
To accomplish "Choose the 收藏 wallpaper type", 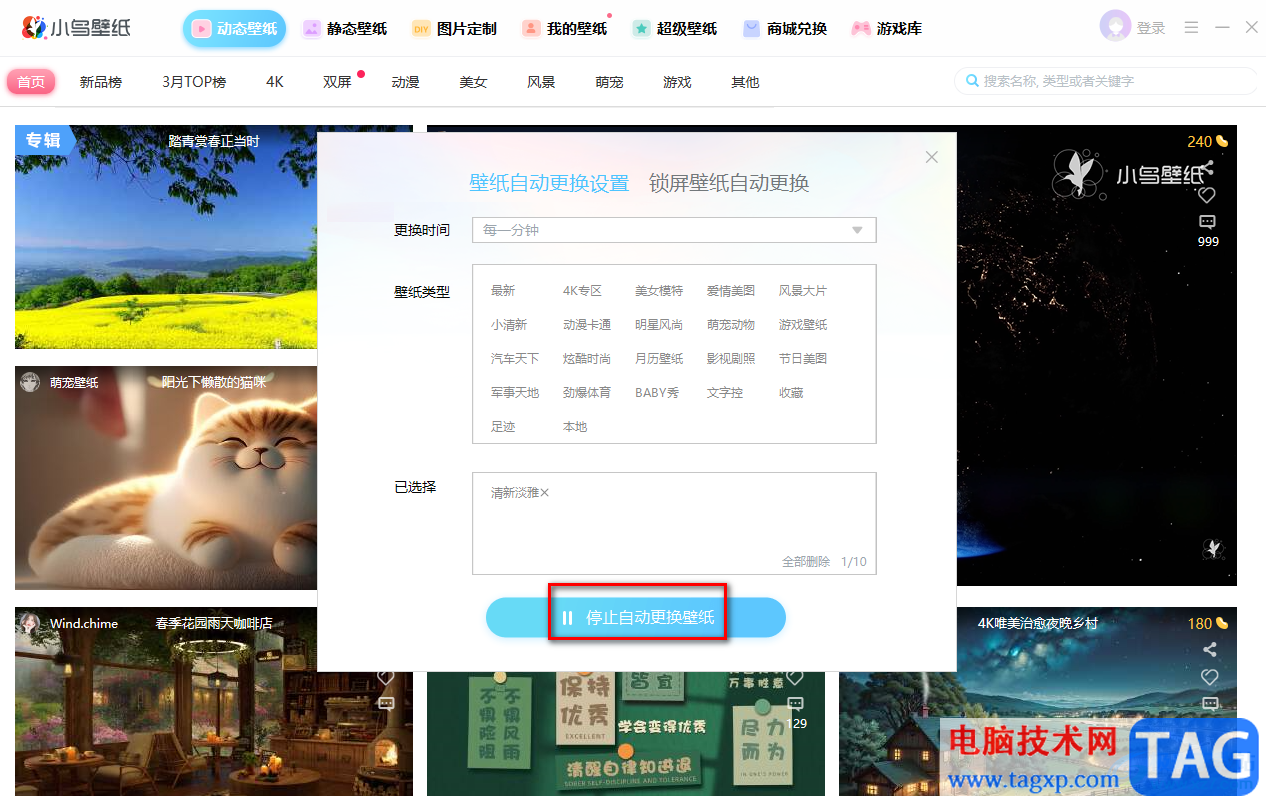I will pyautogui.click(x=791, y=393).
